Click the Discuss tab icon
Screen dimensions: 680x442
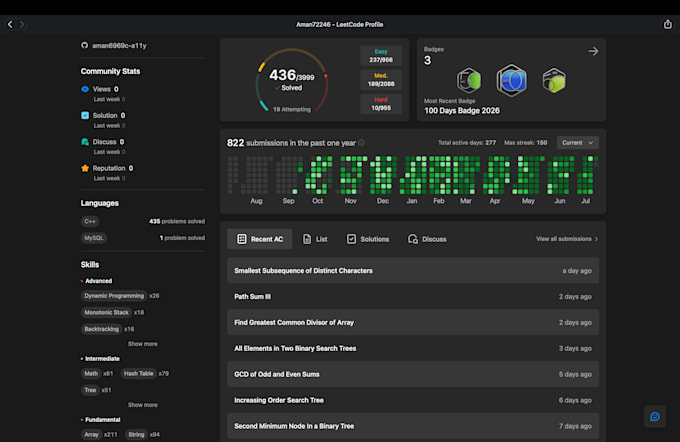(413, 239)
